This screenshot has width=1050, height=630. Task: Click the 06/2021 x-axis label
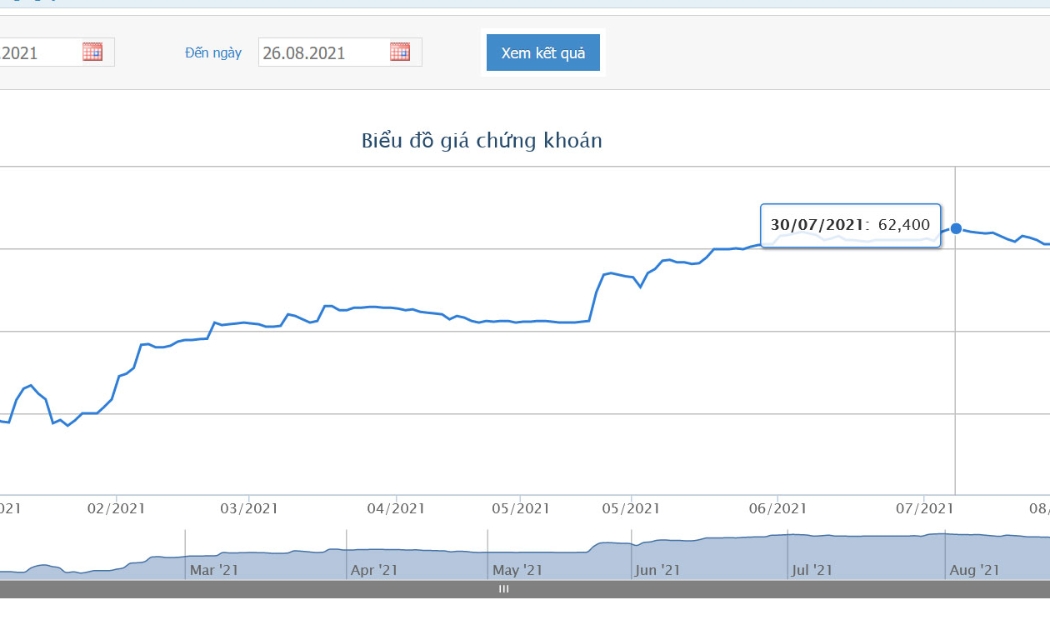777,509
